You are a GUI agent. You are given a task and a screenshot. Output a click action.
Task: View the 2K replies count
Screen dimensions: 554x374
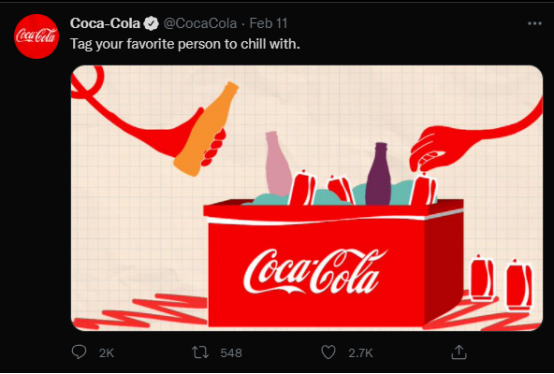click(x=106, y=353)
